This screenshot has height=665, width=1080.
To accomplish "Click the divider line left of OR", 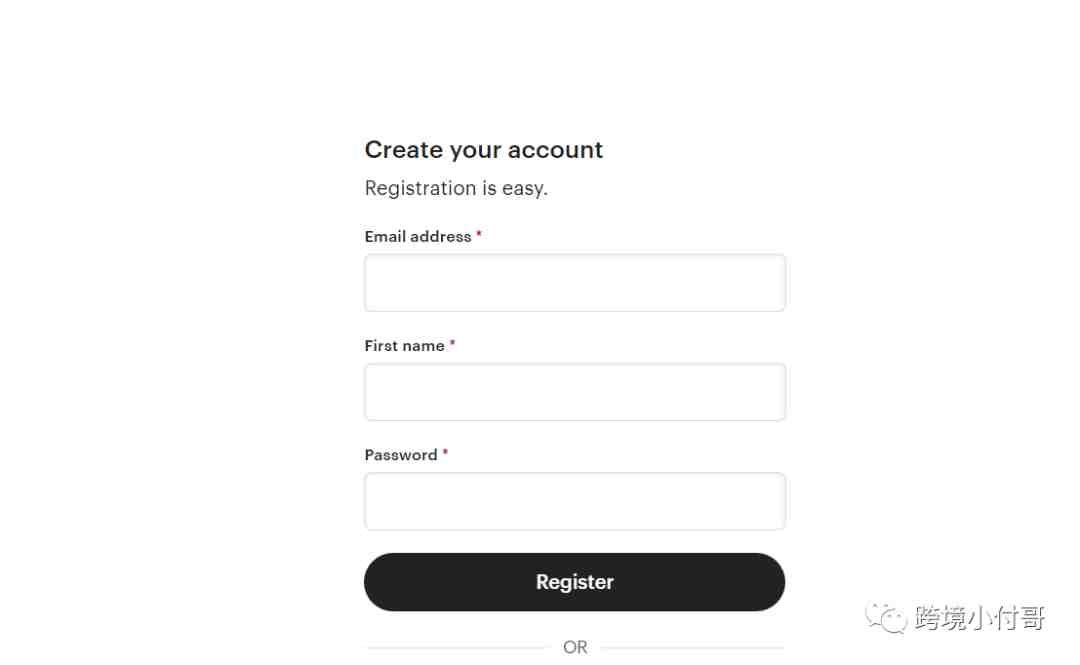I will [456, 647].
